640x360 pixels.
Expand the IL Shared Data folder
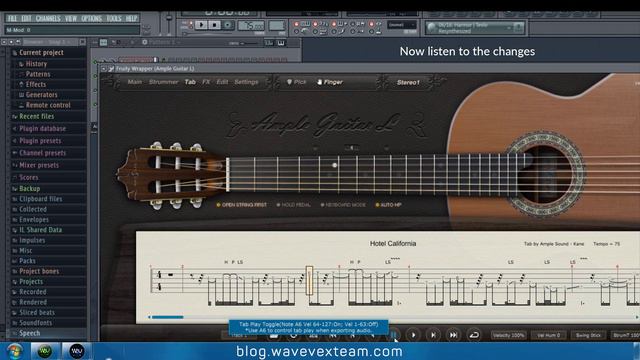click(x=40, y=230)
